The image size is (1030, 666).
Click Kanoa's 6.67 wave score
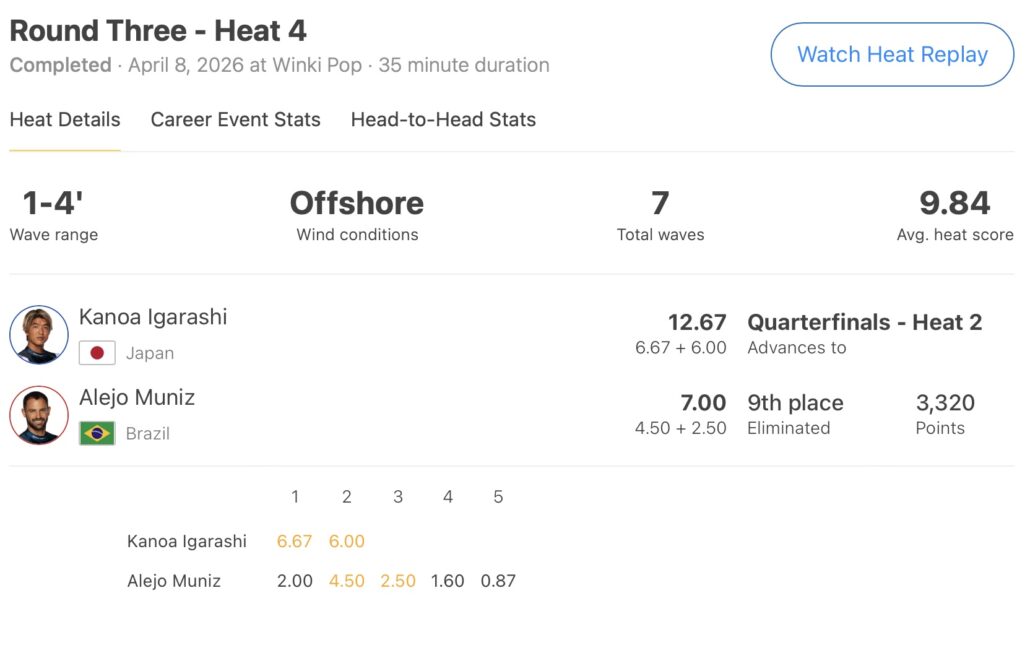pyautogui.click(x=295, y=541)
